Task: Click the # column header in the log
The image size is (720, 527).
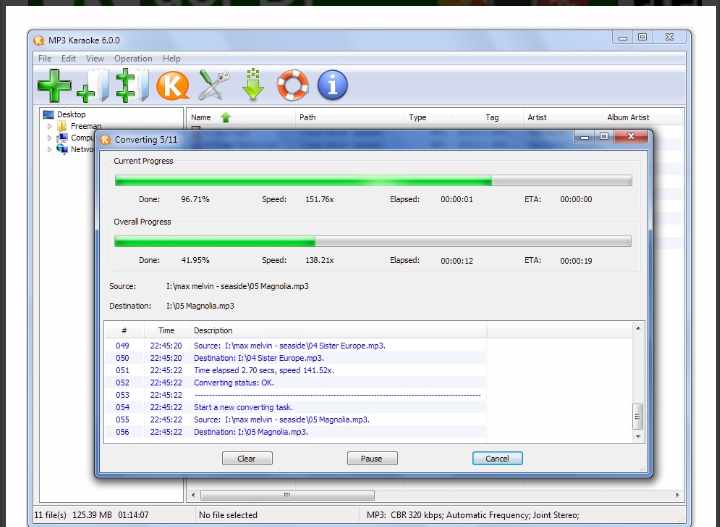Action: [x=124, y=331]
